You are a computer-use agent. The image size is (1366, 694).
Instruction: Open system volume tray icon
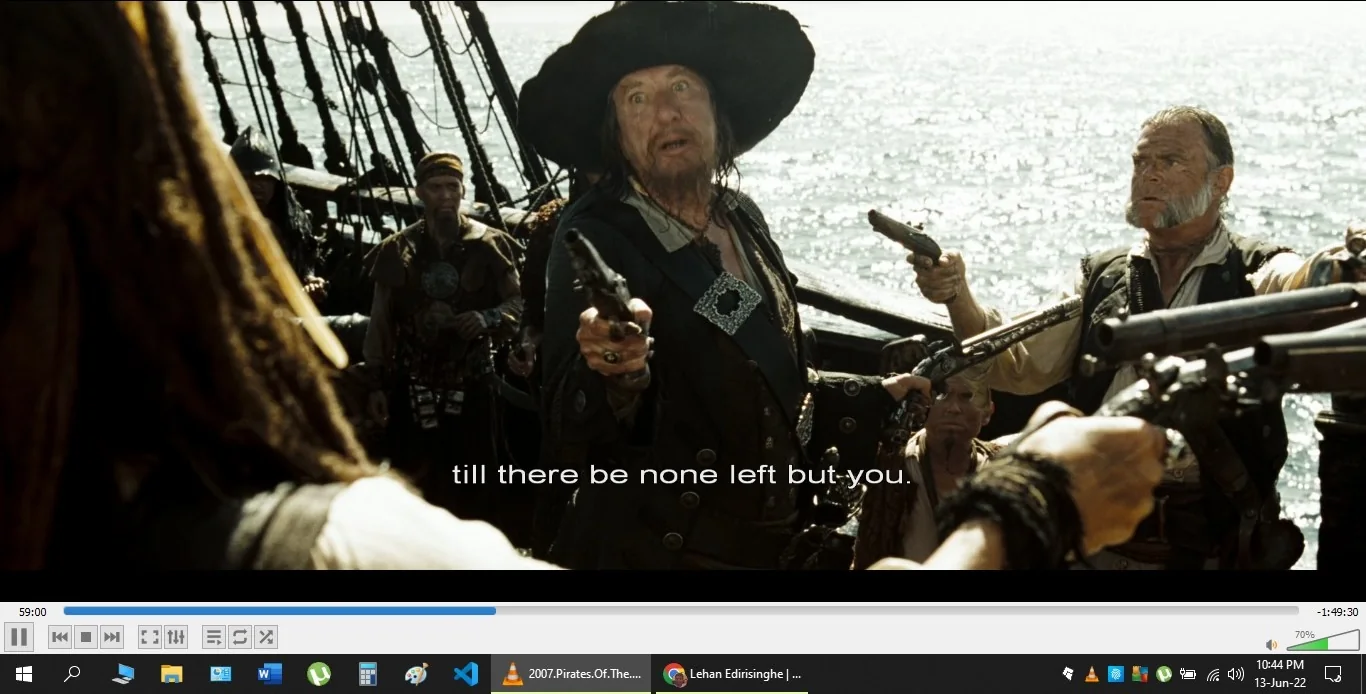[x=1236, y=674]
